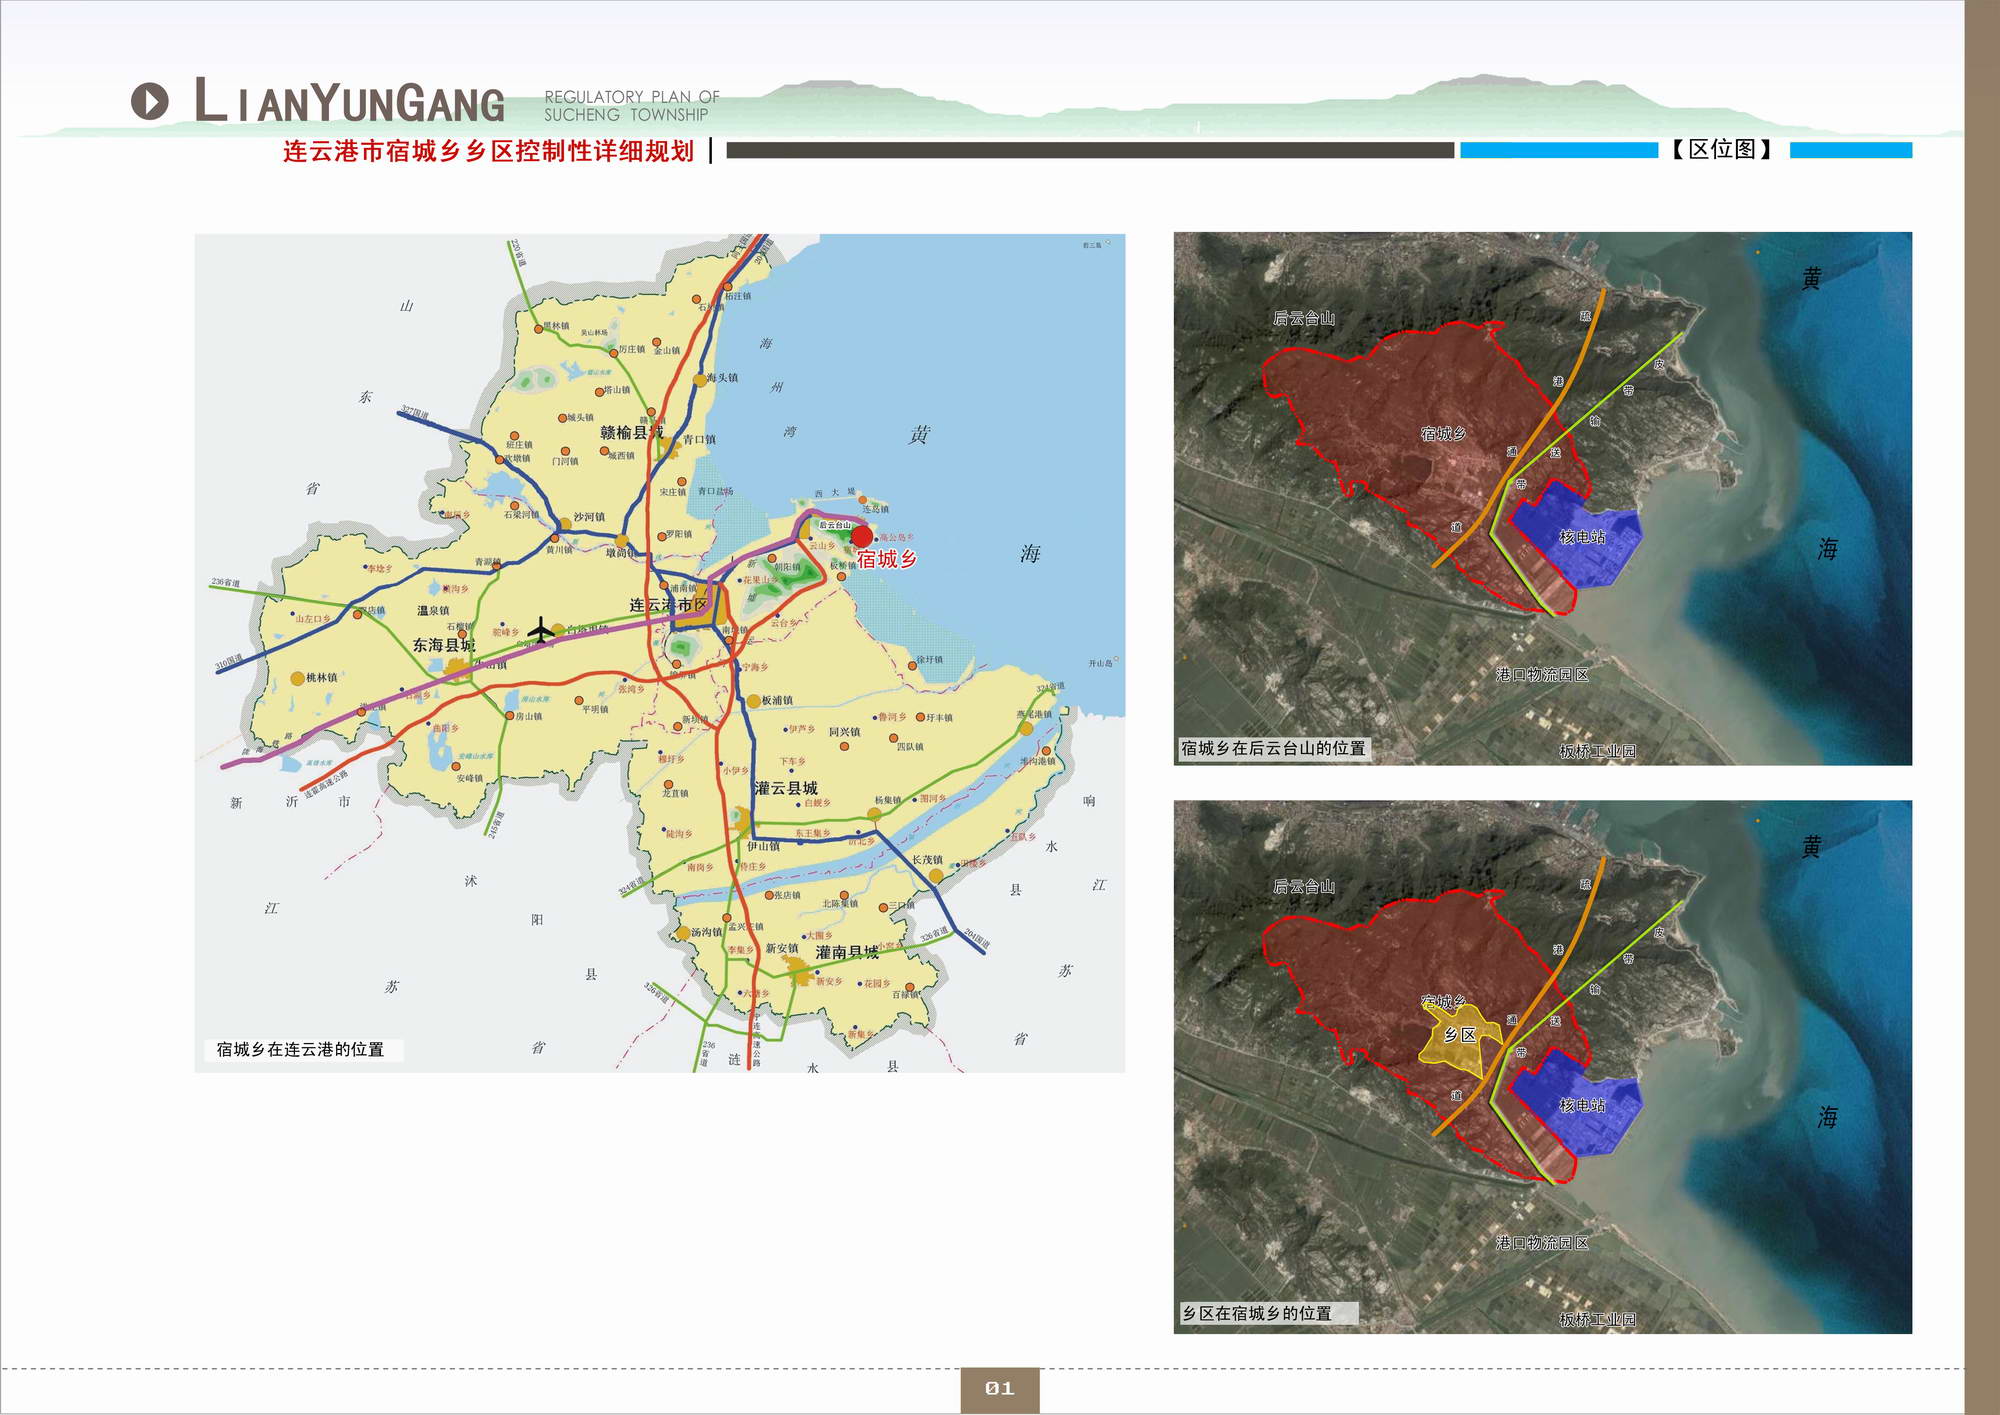Viewport: 2000px width, 1415px height.
Task: Open the Lianyungang city location map
Action: 660,653
